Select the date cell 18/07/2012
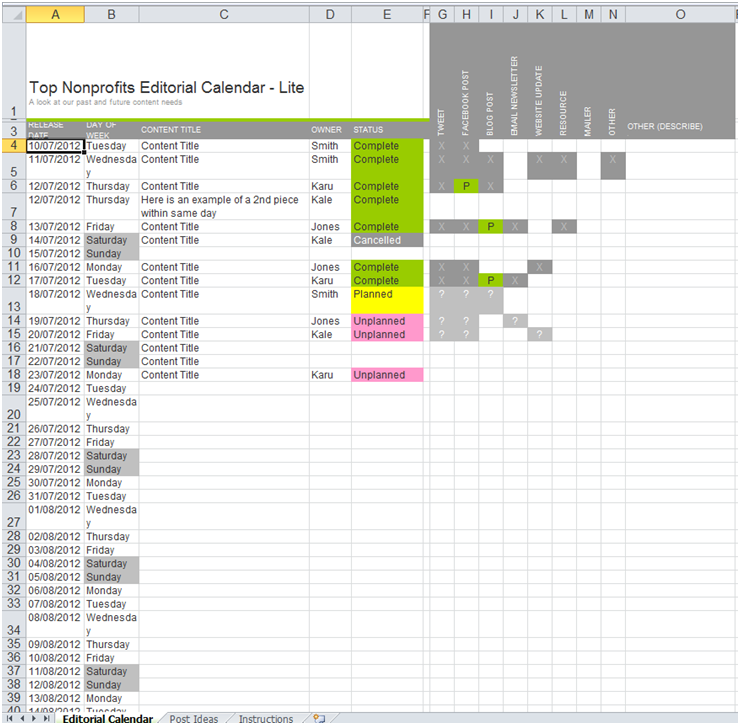Screen dimensions: 740x725 tap(55, 301)
